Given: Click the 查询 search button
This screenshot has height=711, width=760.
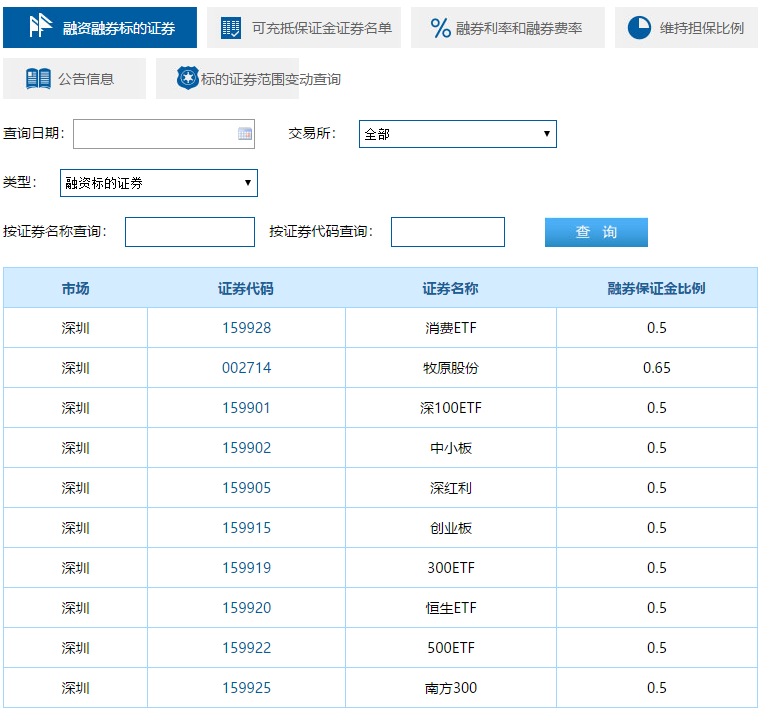Looking at the screenshot, I should click(x=596, y=232).
